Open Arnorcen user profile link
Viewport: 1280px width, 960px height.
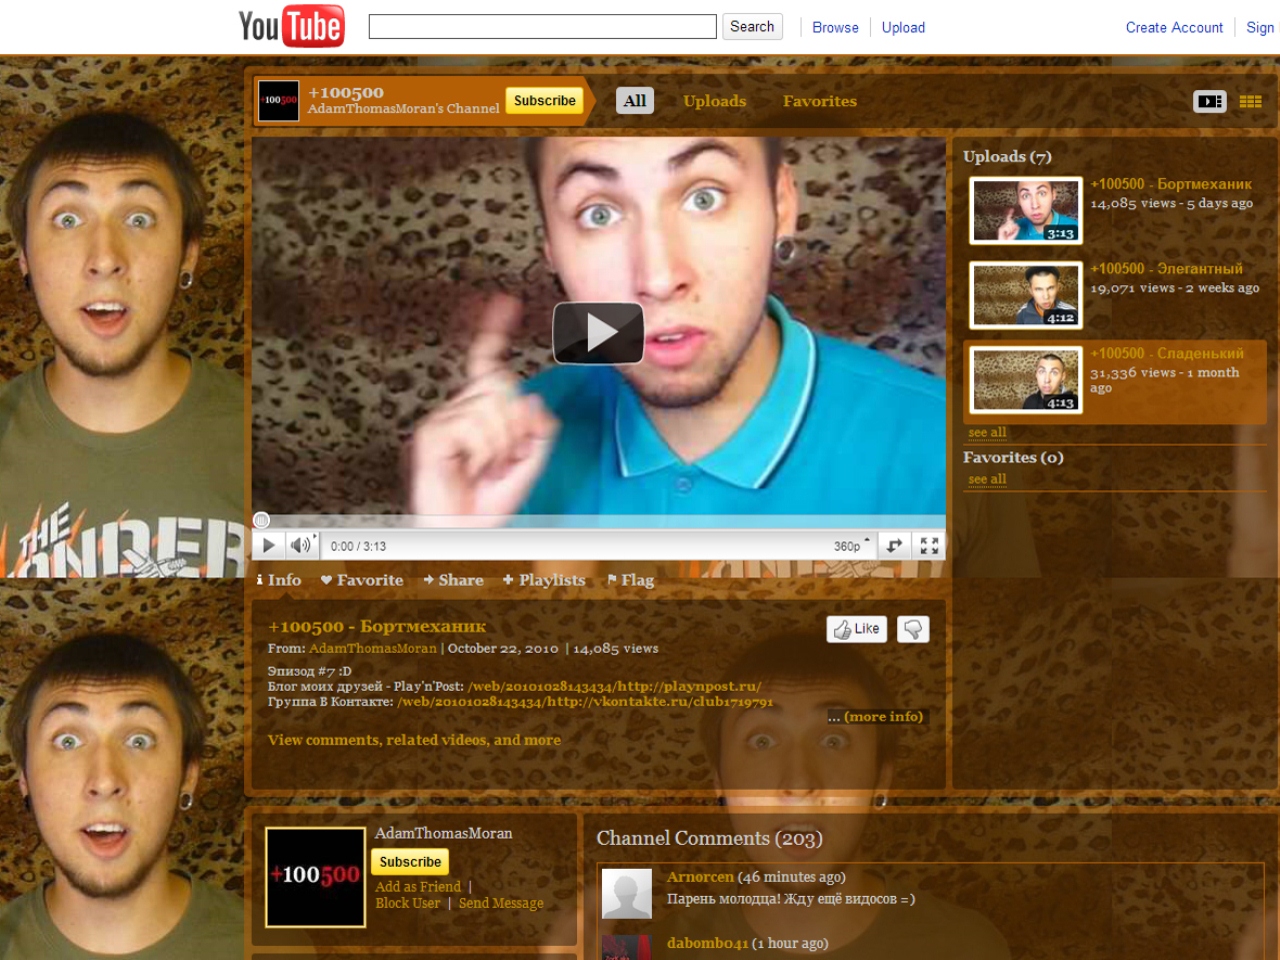[700, 877]
